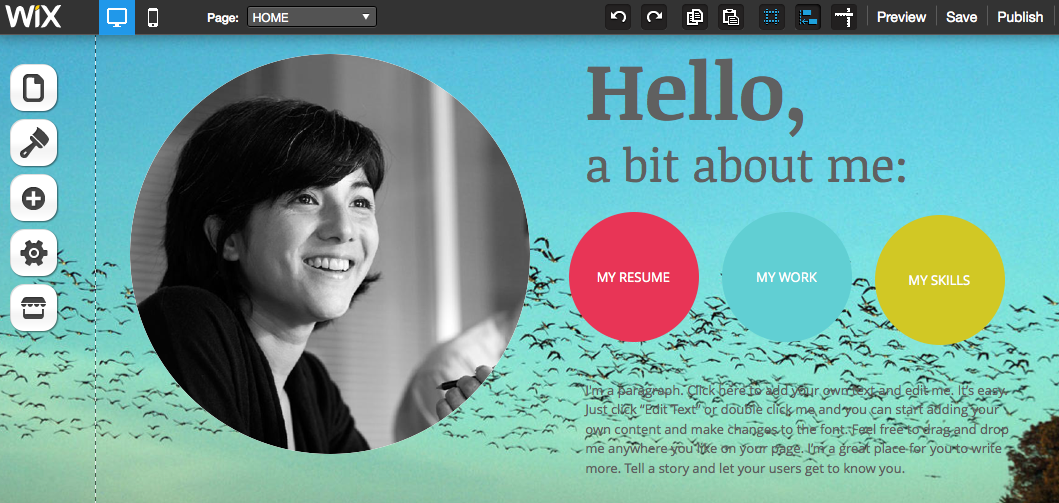This screenshot has height=503, width=1059.
Task: Redo the last undone action
Action: (654, 18)
